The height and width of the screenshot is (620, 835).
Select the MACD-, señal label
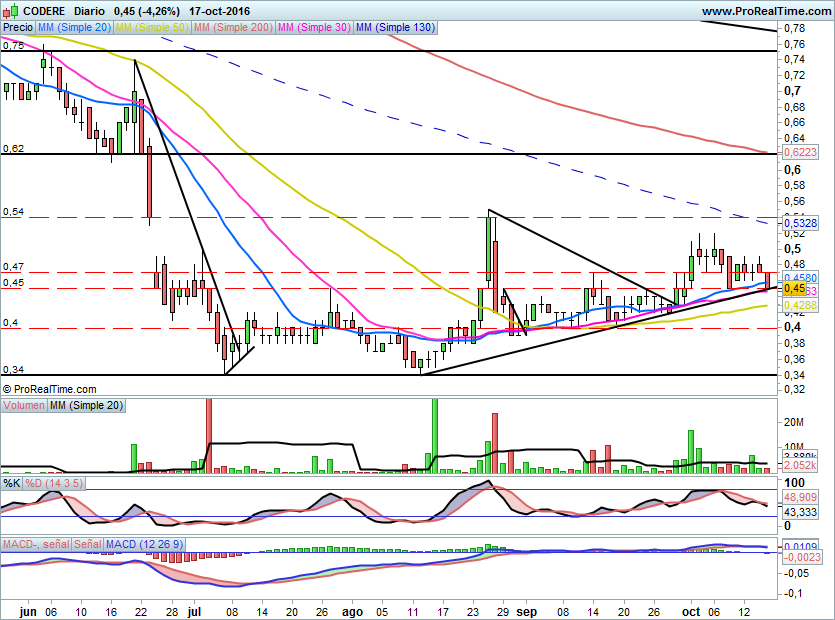pyautogui.click(x=36, y=544)
